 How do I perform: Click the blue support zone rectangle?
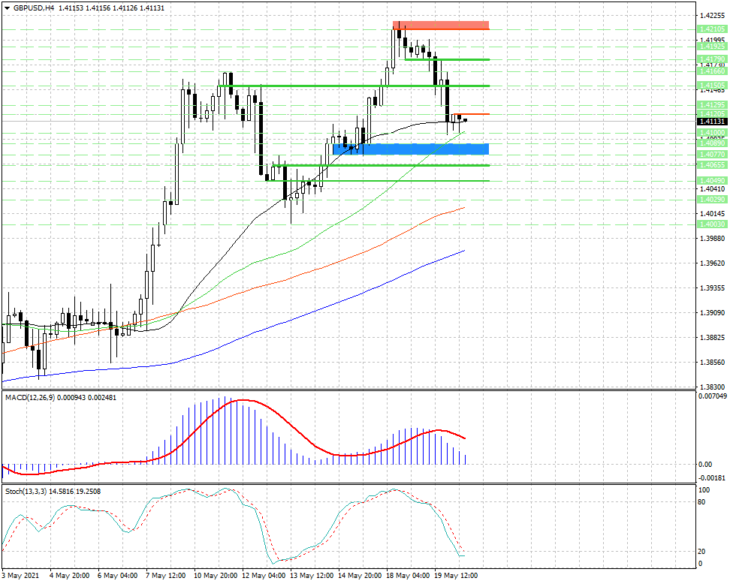coord(411,149)
